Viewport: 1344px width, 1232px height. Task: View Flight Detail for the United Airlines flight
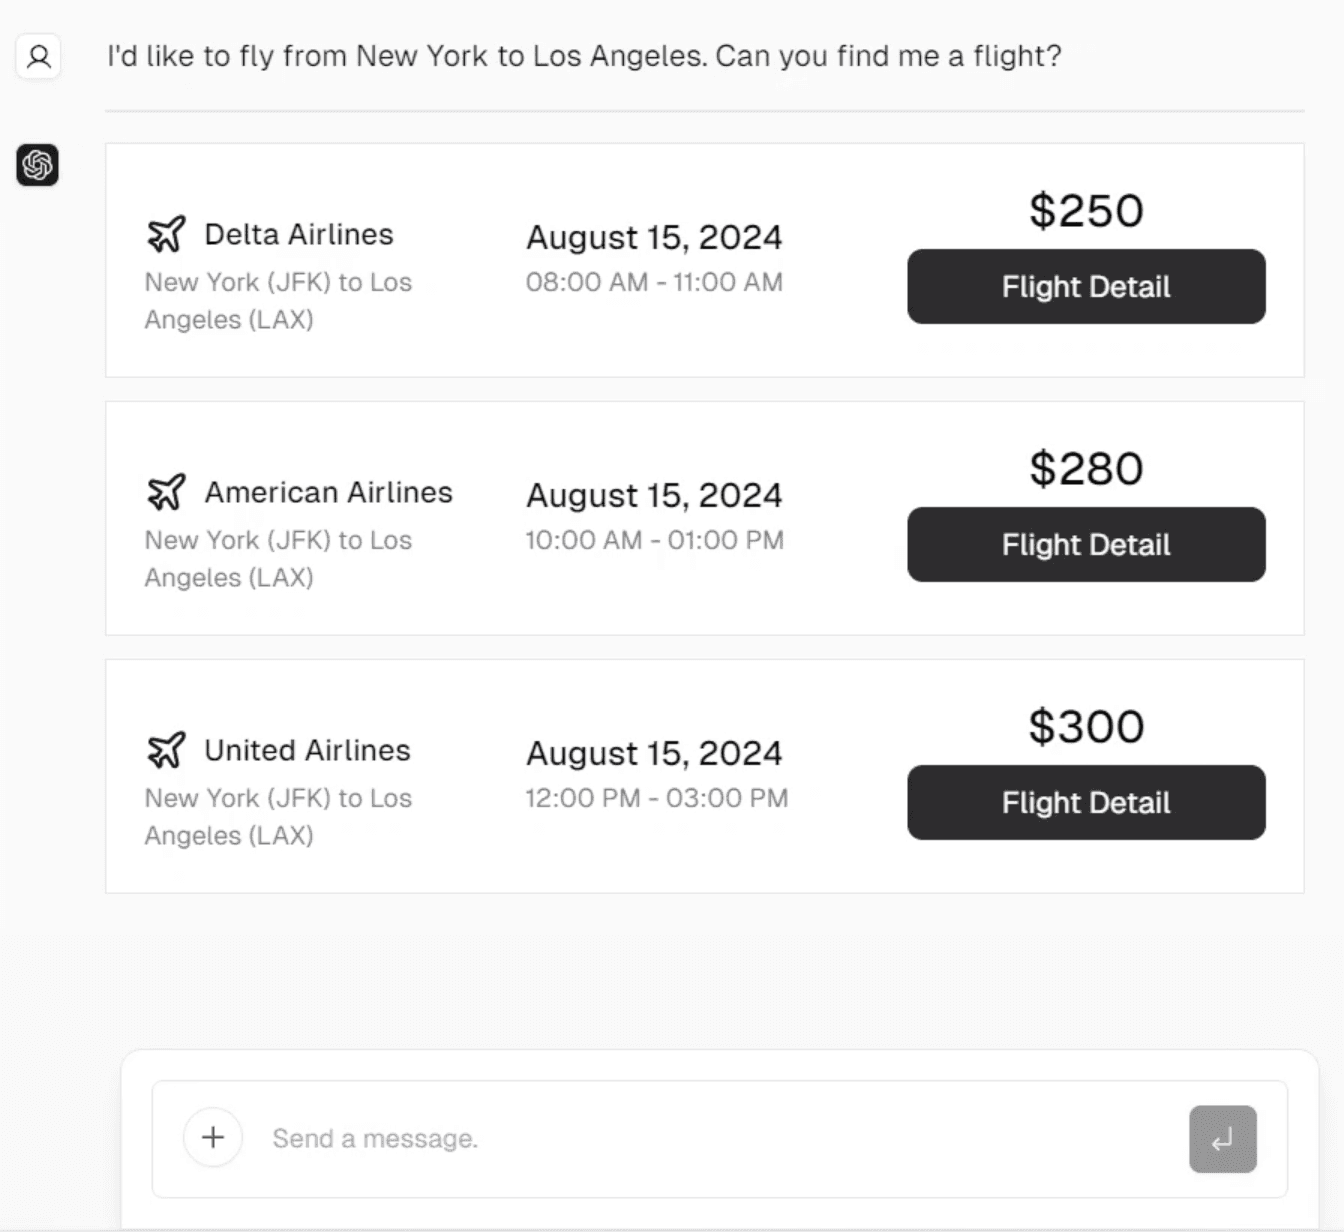(x=1086, y=803)
